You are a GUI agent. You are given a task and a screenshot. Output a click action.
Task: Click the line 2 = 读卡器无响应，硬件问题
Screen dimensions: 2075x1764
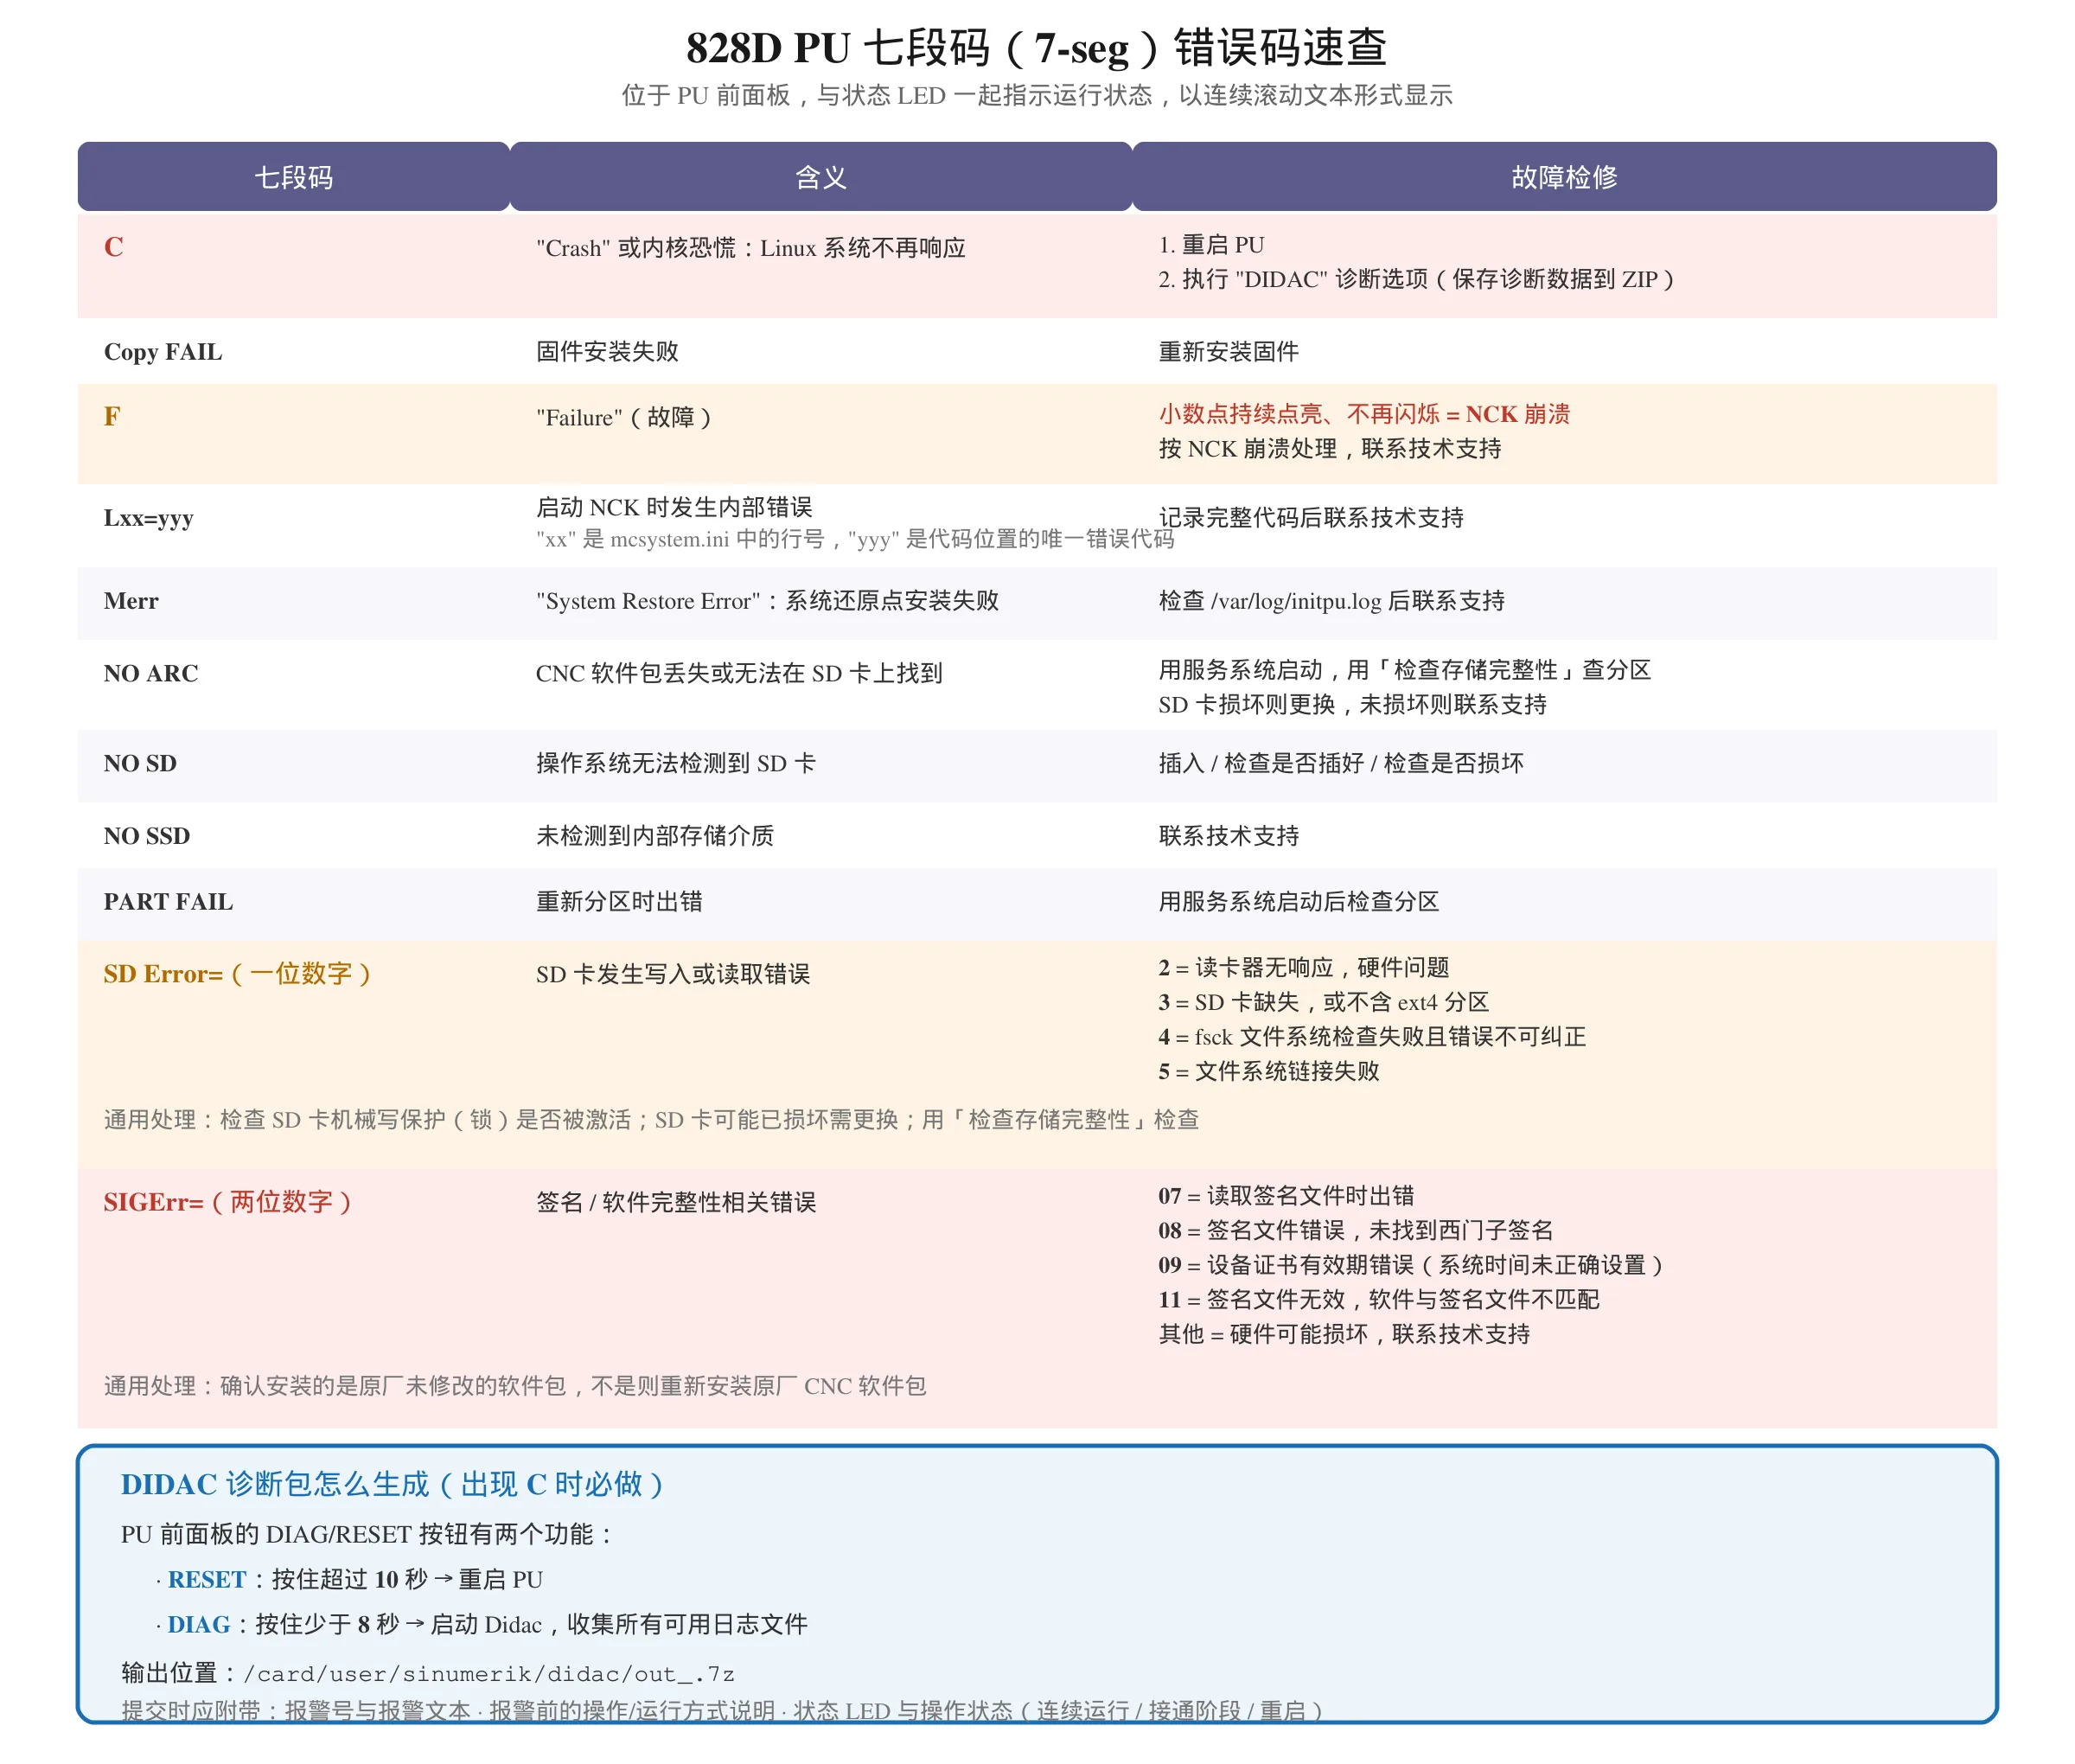[1304, 966]
